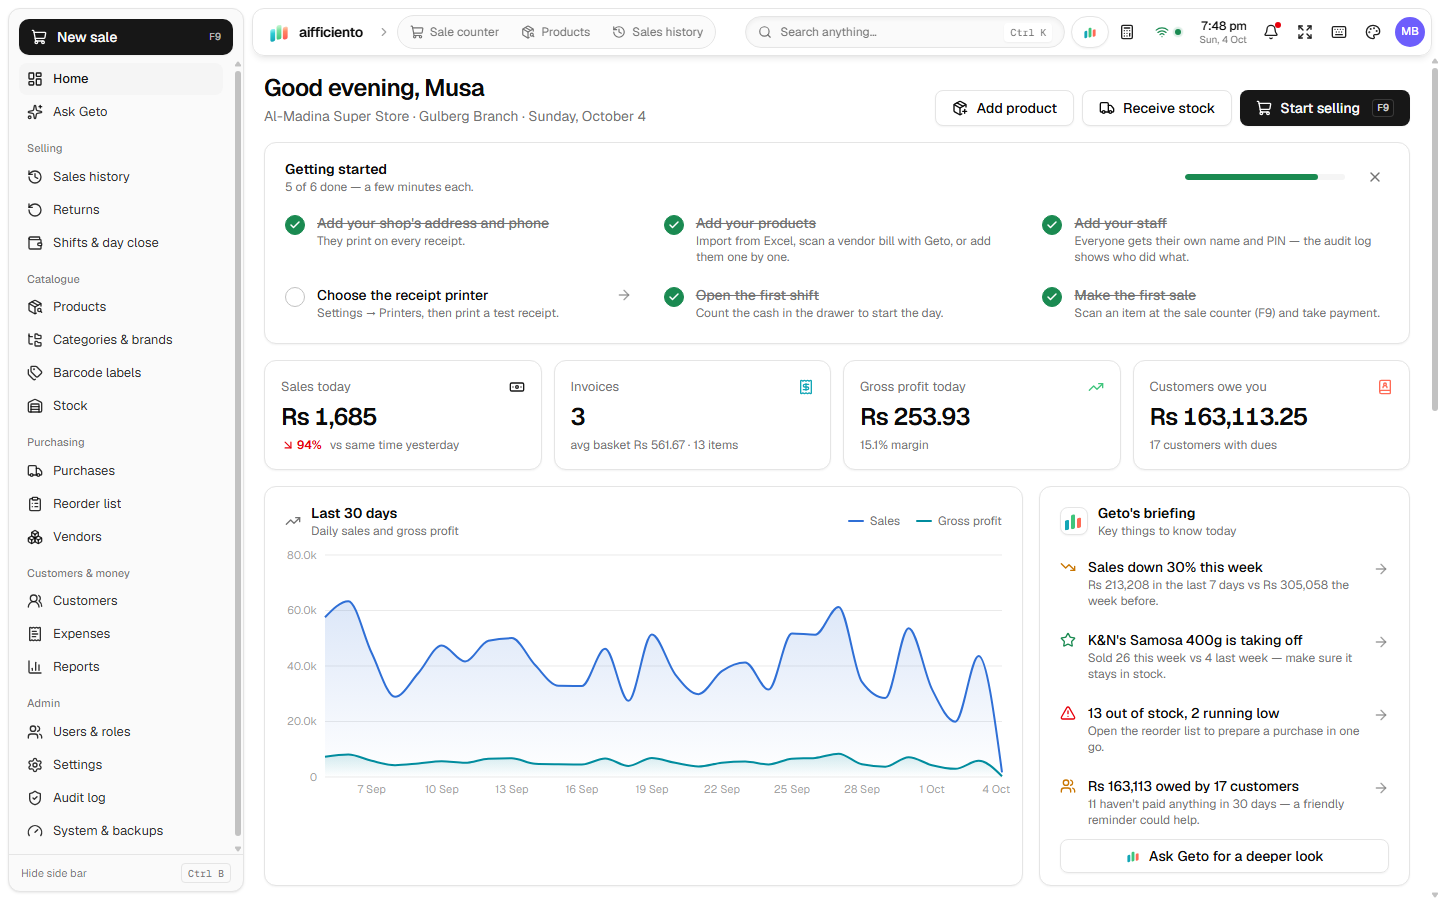1440x900 pixels.
Task: Switch to the Sale counter tab
Action: click(454, 32)
